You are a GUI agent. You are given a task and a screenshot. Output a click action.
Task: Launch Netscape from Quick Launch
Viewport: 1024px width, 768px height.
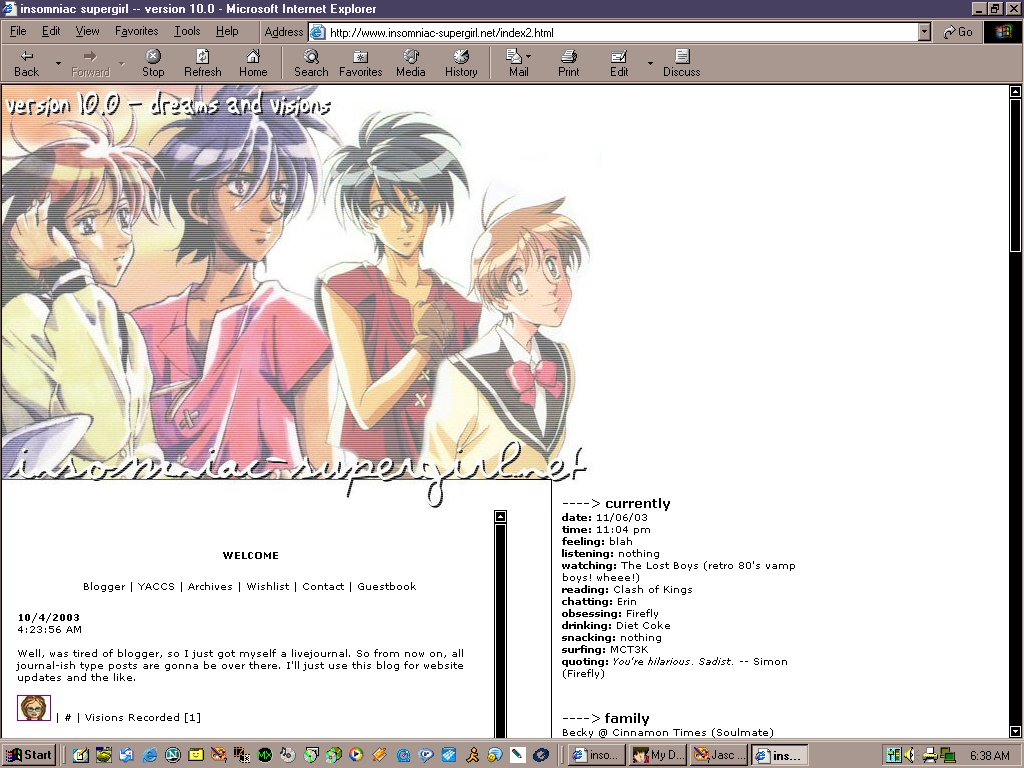coord(172,755)
